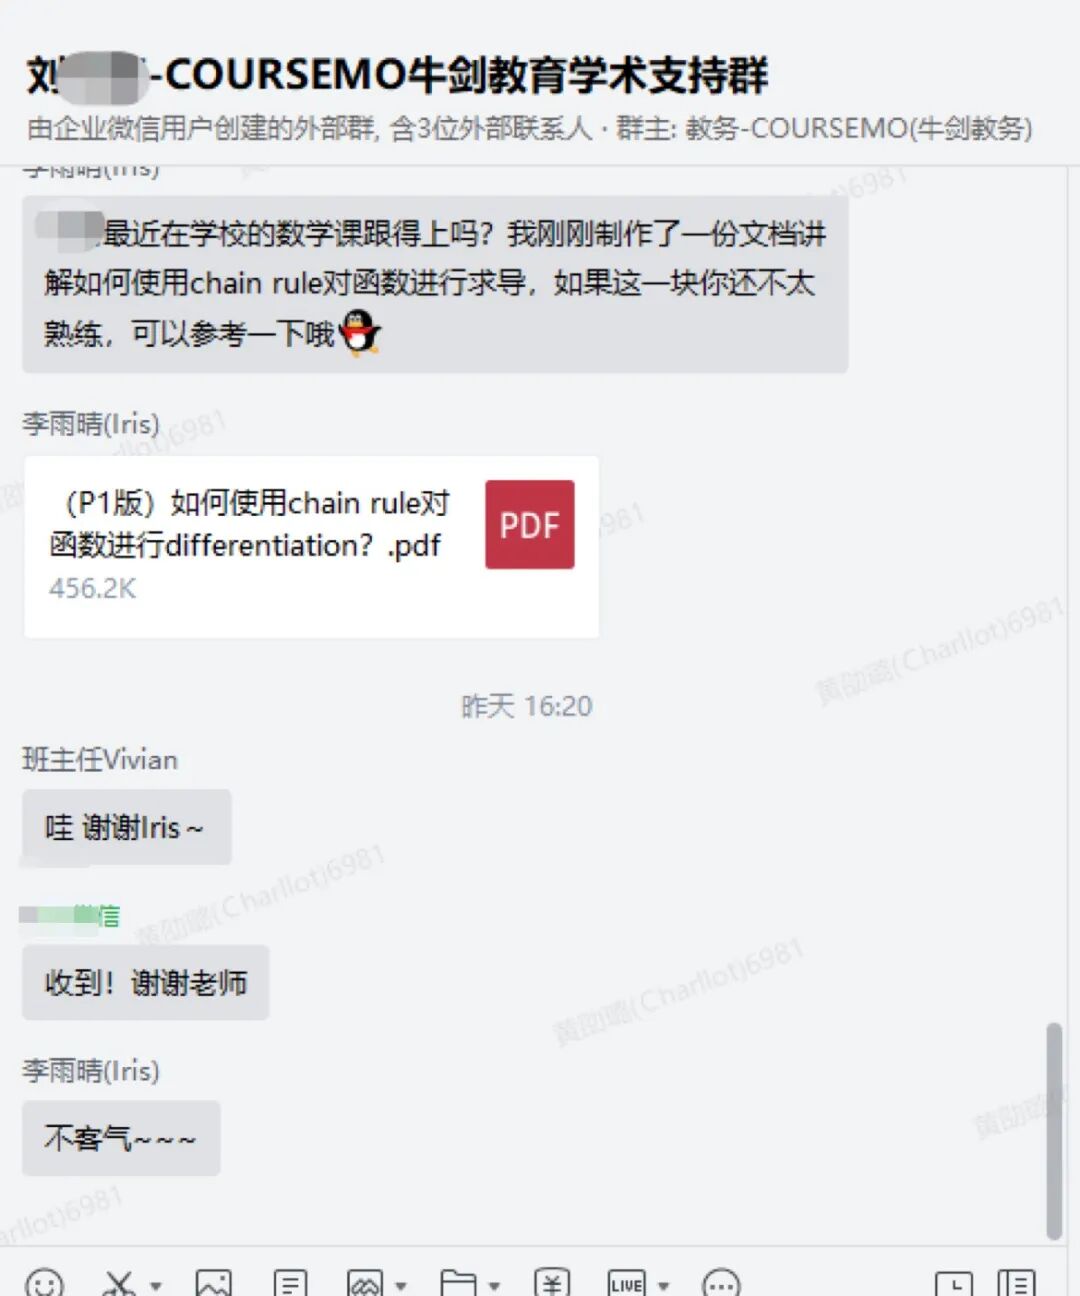The image size is (1080, 1296).
Task: Open more options ellipsis icon
Action: [x=721, y=1284]
